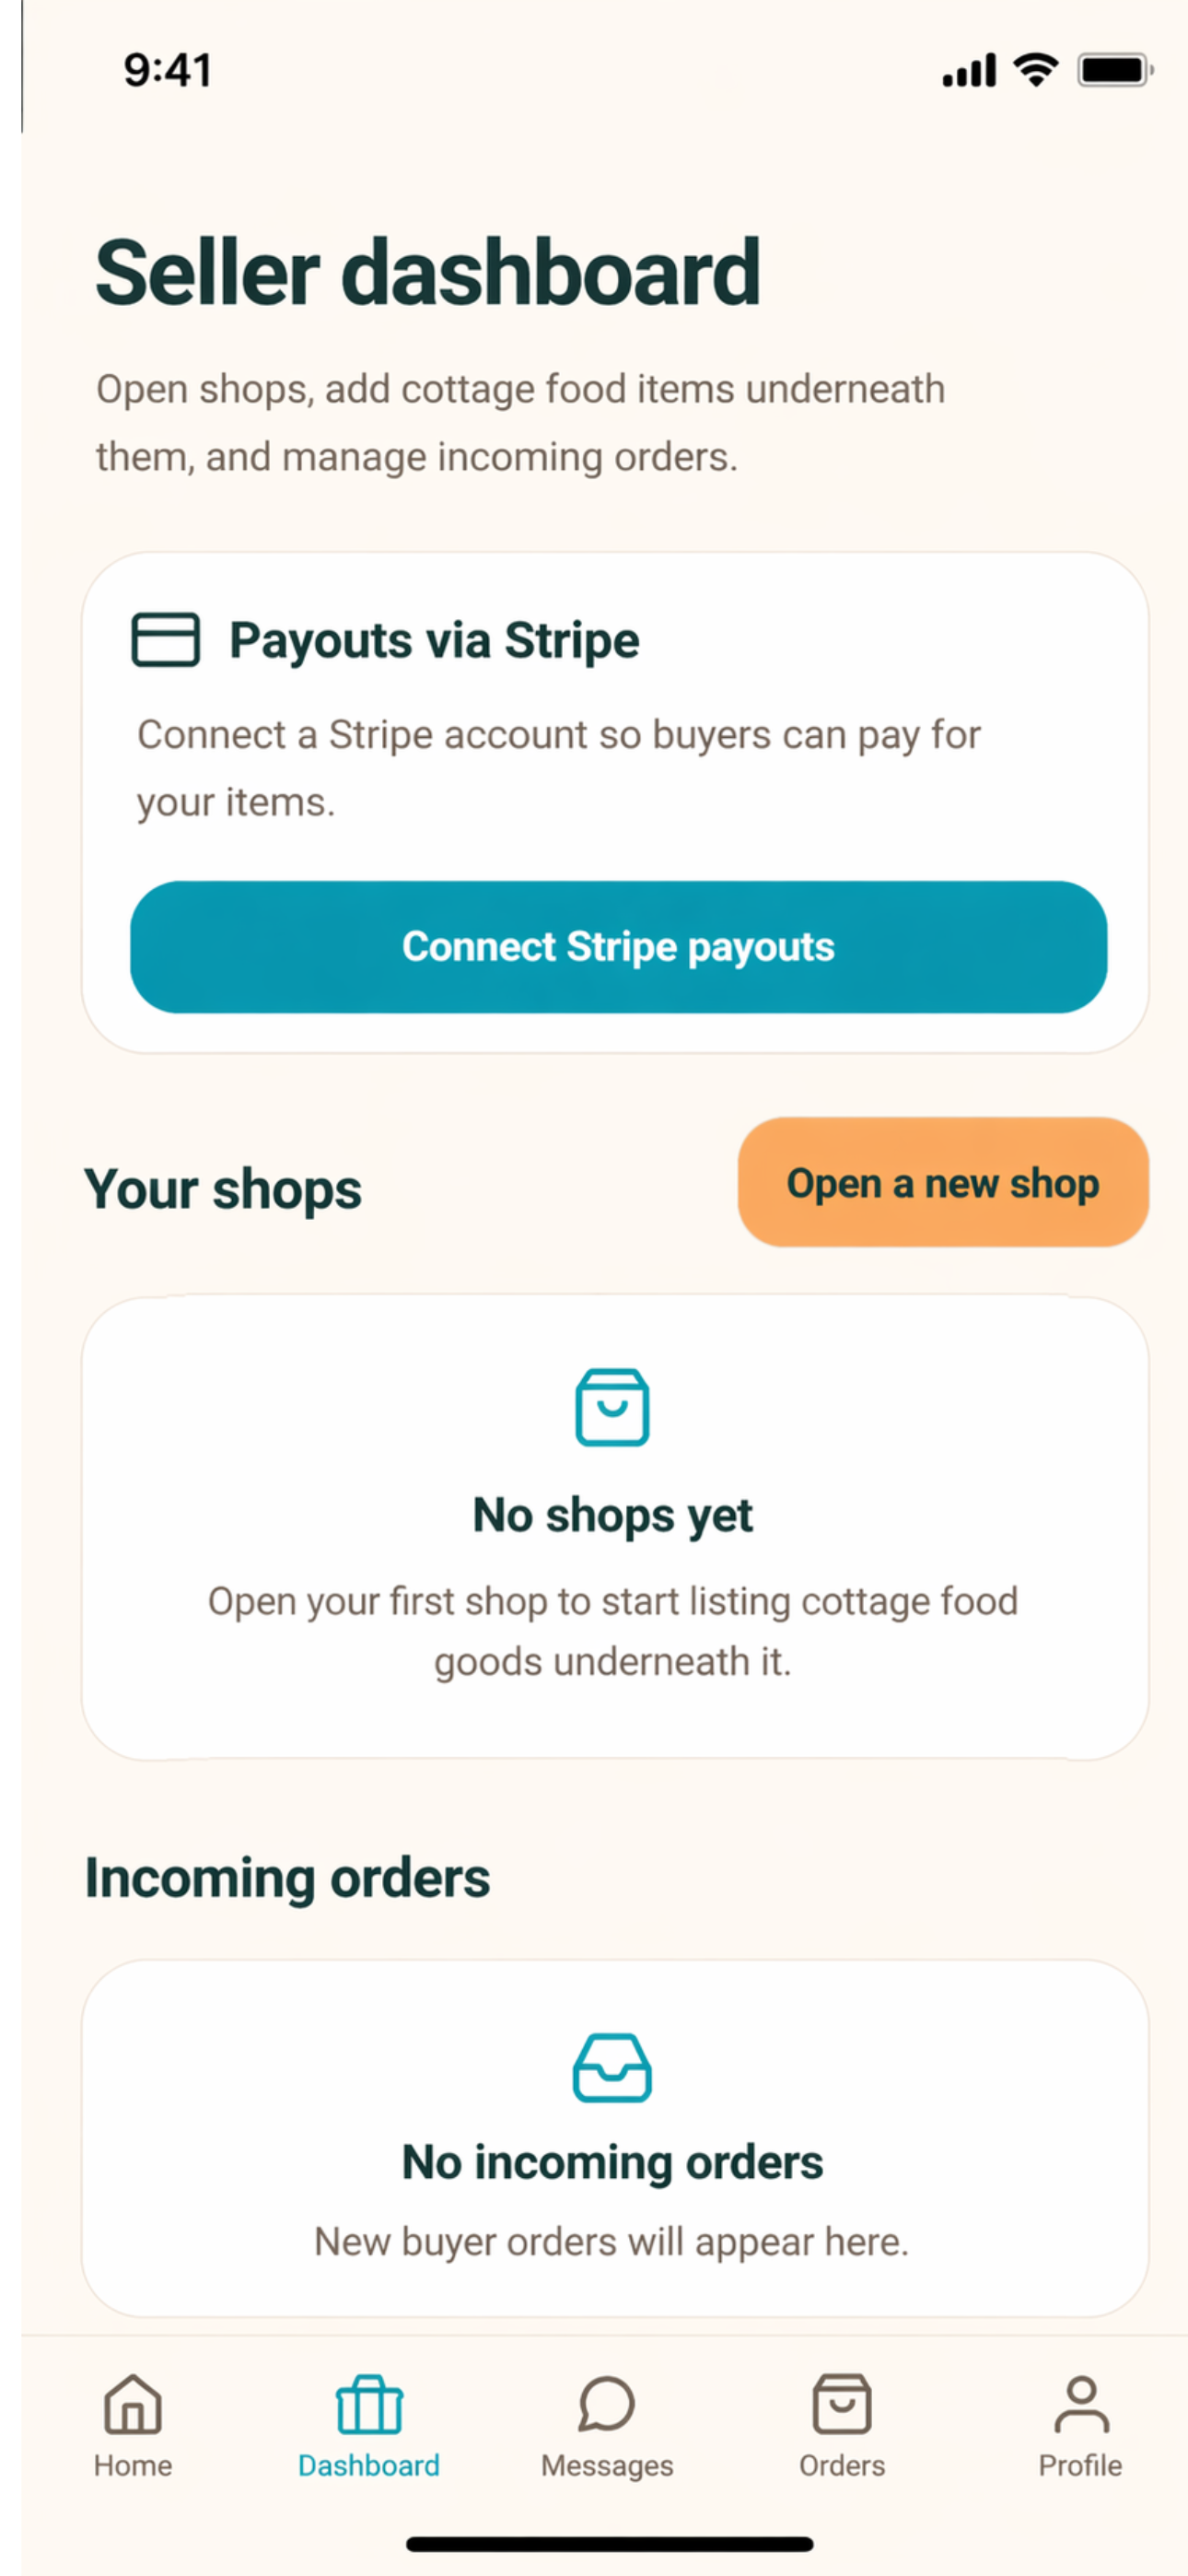Tap the shopping bag icon above No shops yet
The height and width of the screenshot is (2576, 1188).
pos(612,1407)
